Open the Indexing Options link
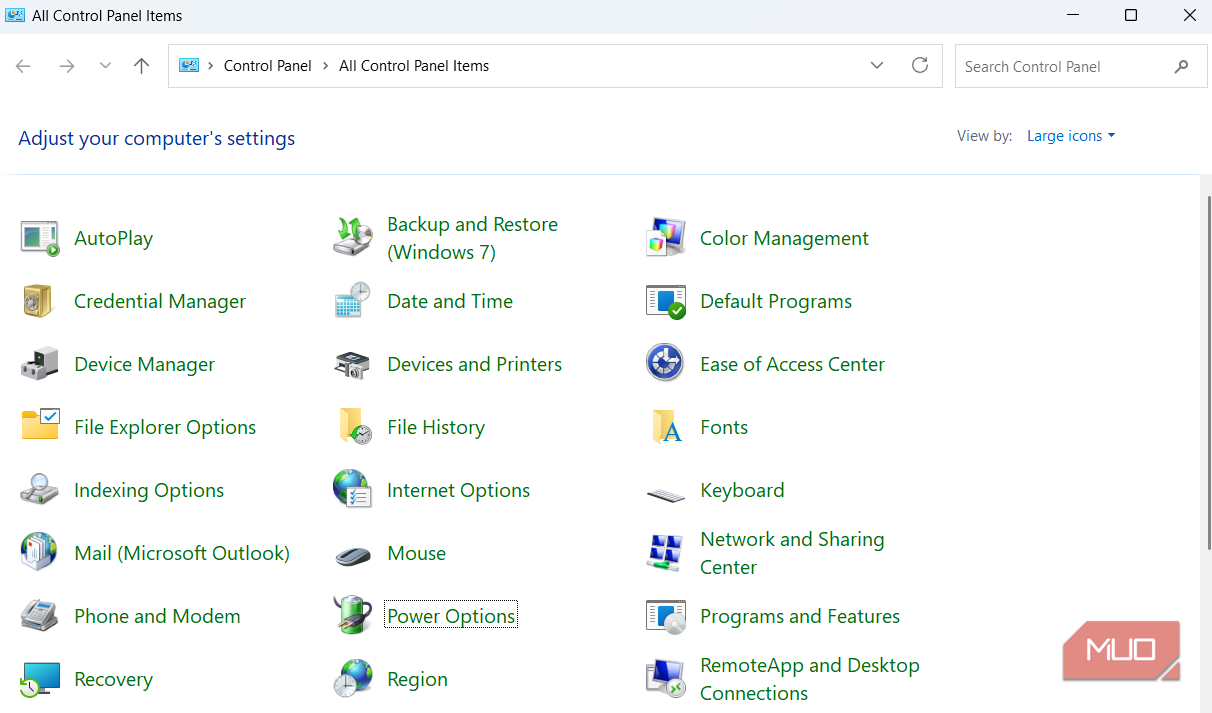1212x713 pixels. pyautogui.click(x=149, y=490)
